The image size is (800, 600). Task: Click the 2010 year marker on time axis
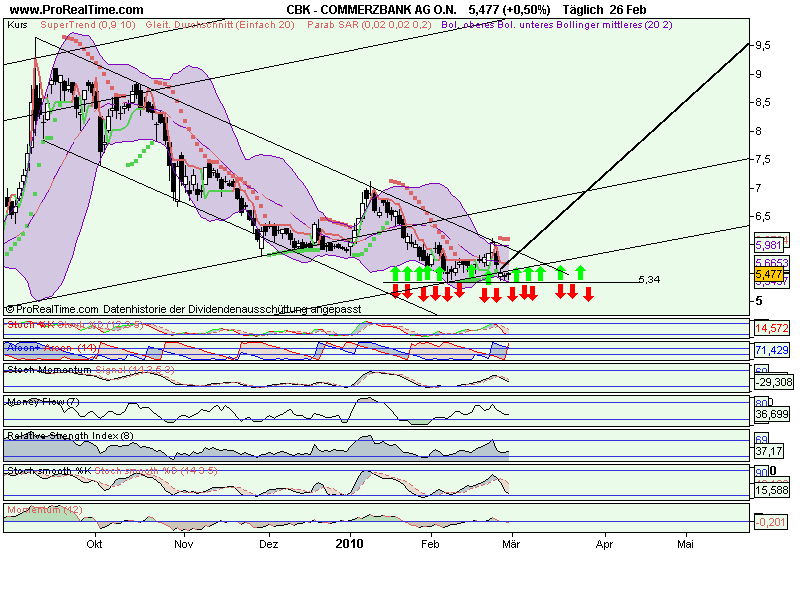point(349,544)
